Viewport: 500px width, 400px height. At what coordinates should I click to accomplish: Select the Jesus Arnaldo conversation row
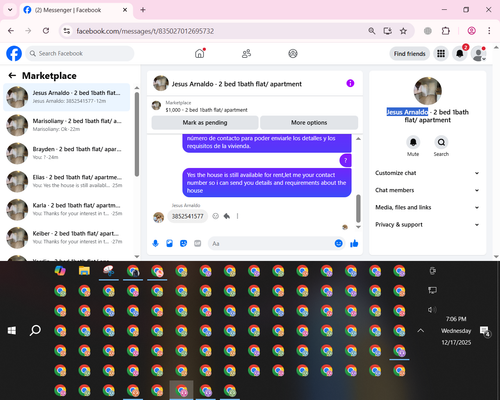pyautogui.click(x=67, y=97)
